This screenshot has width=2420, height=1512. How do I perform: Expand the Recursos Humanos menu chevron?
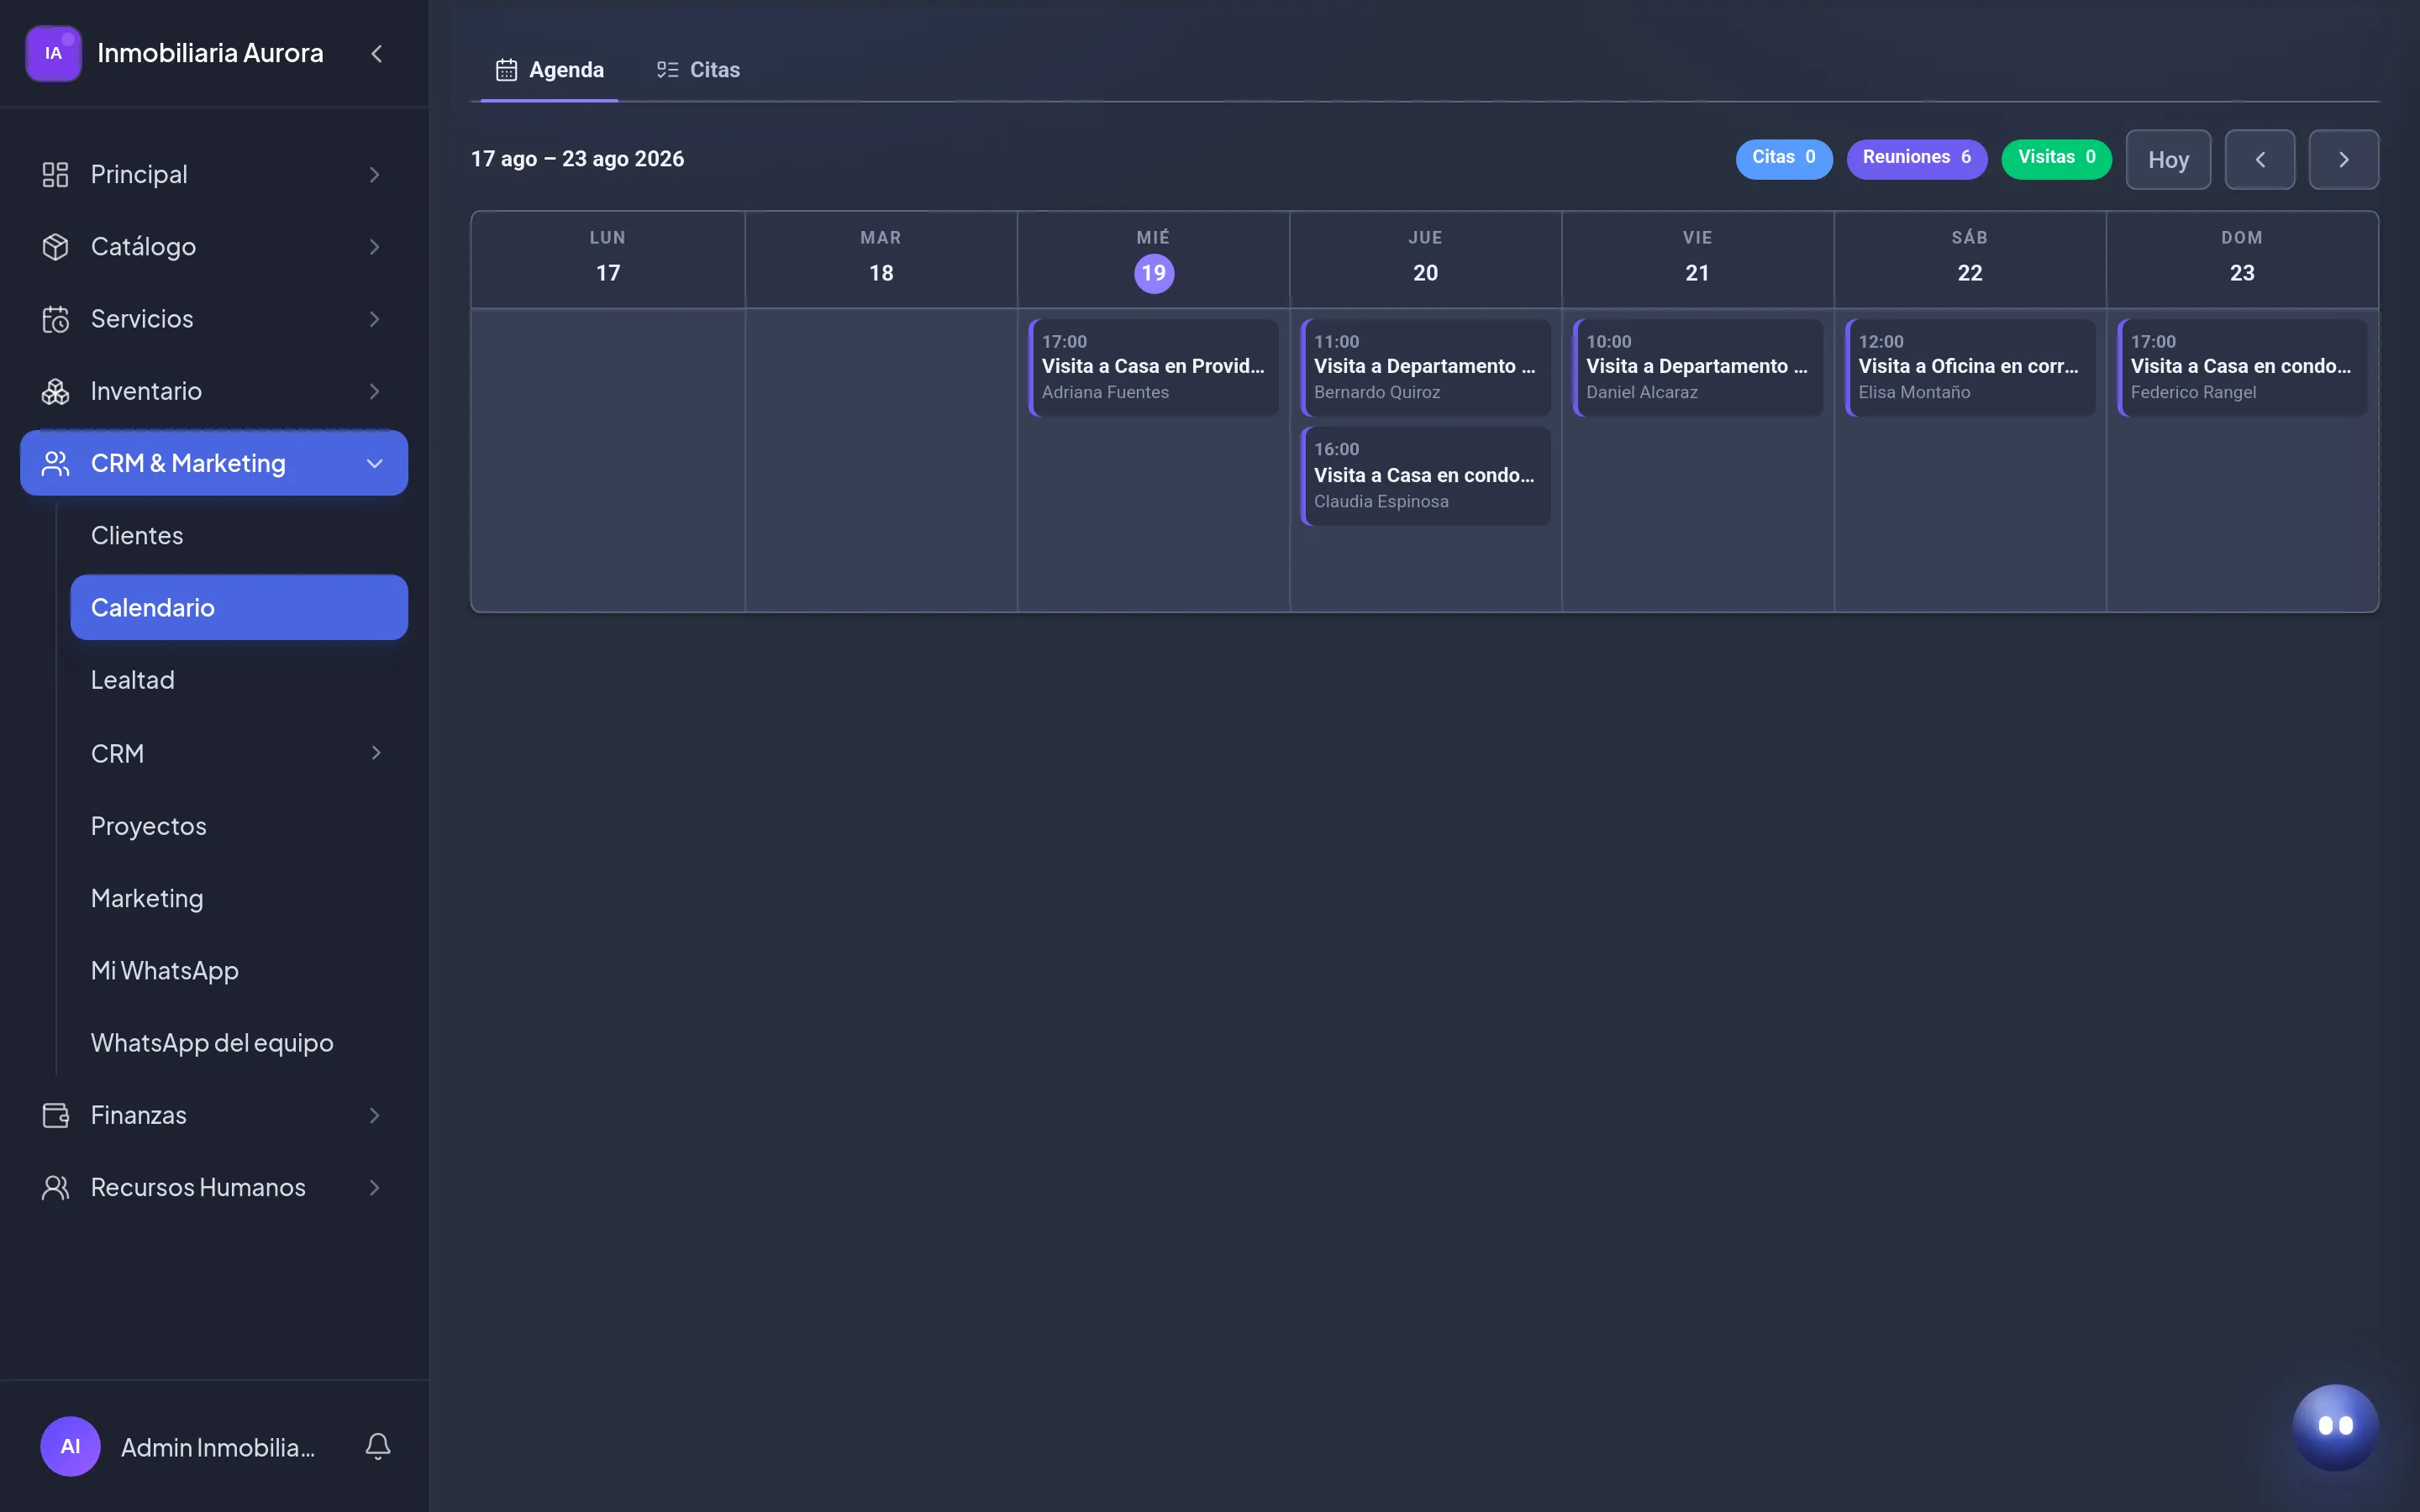coord(374,1187)
